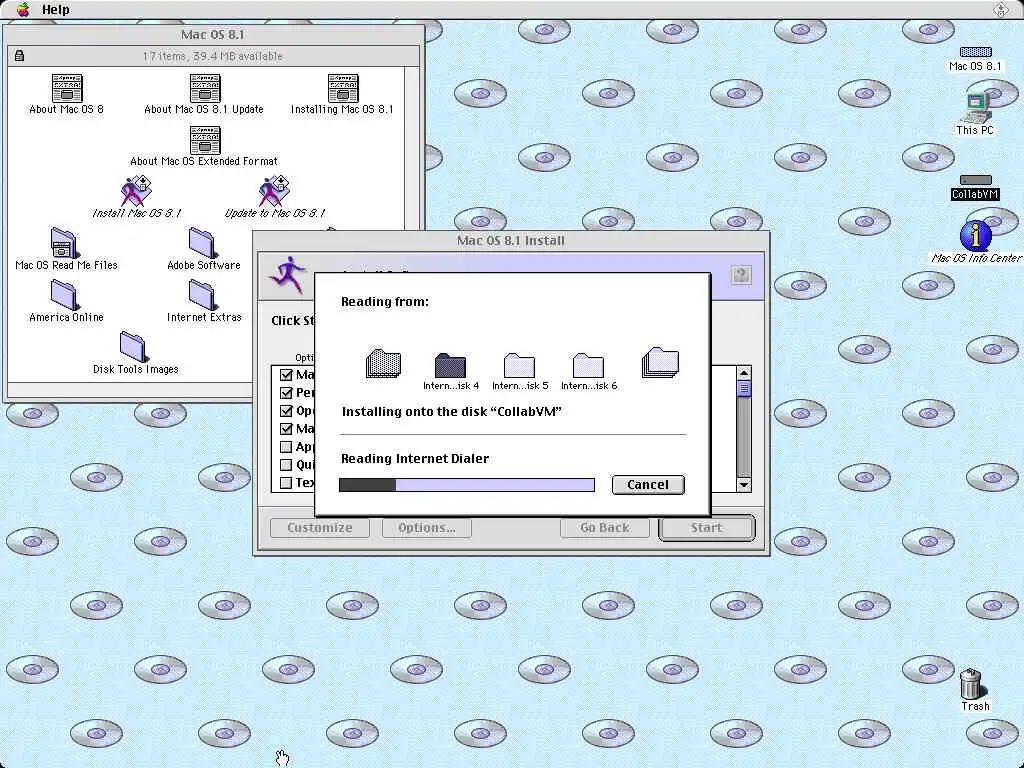Enable the 'Ap' checkbox in list
The width and height of the screenshot is (1024, 768).
pyautogui.click(x=286, y=447)
